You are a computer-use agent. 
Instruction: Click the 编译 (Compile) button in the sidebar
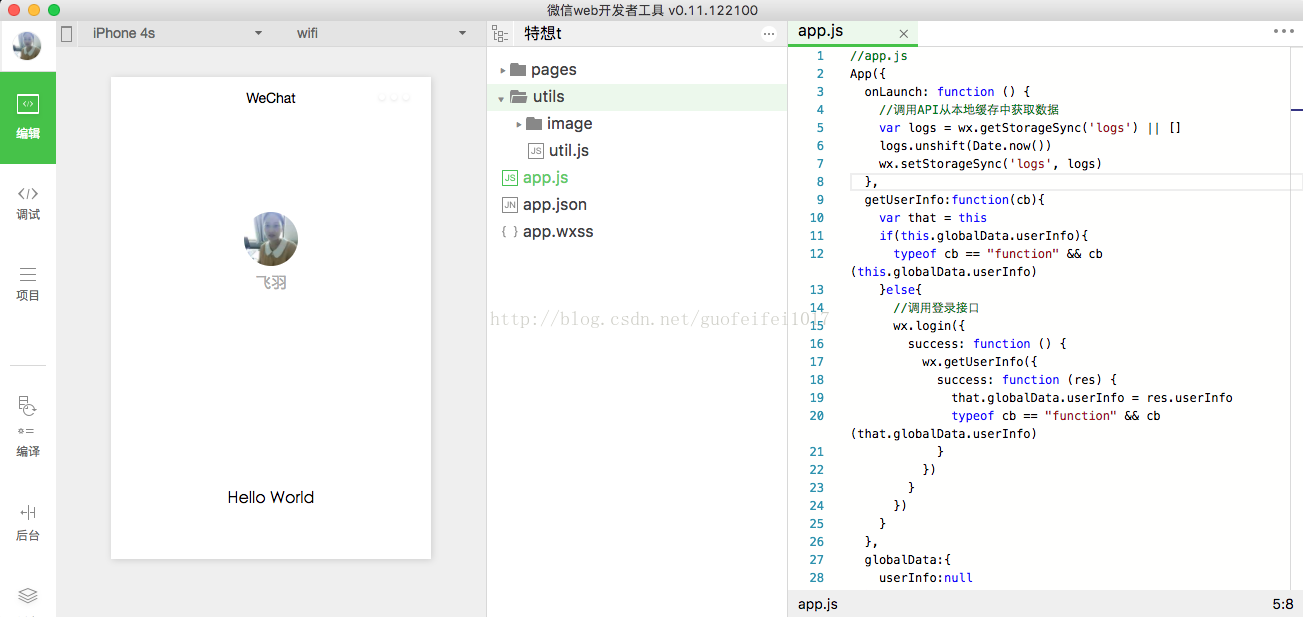tap(28, 425)
